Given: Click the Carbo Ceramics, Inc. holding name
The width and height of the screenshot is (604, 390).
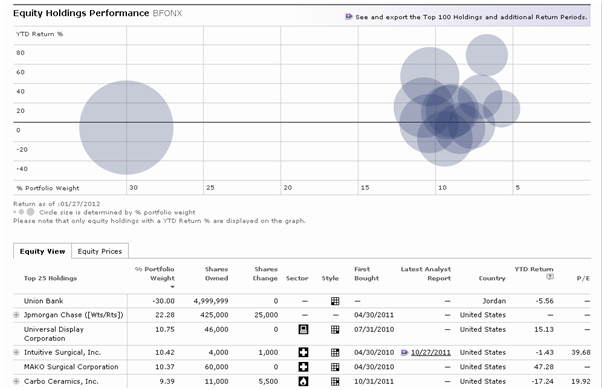Looking at the screenshot, I should tap(61, 382).
